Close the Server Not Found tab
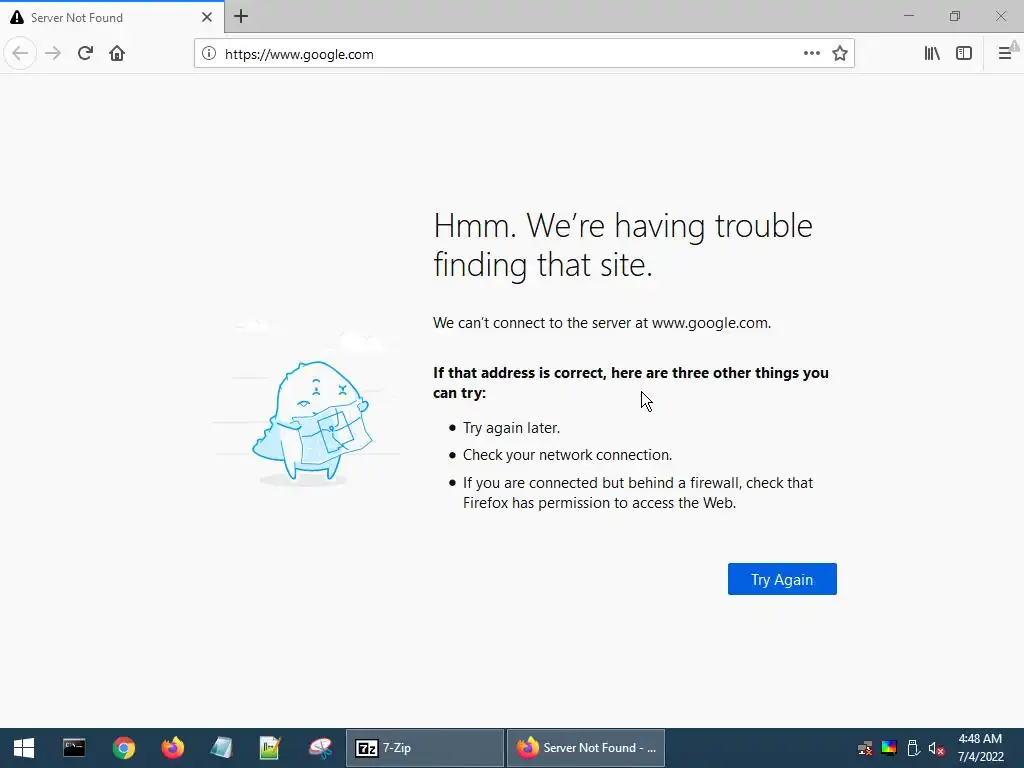The height and width of the screenshot is (768, 1024). (x=207, y=18)
